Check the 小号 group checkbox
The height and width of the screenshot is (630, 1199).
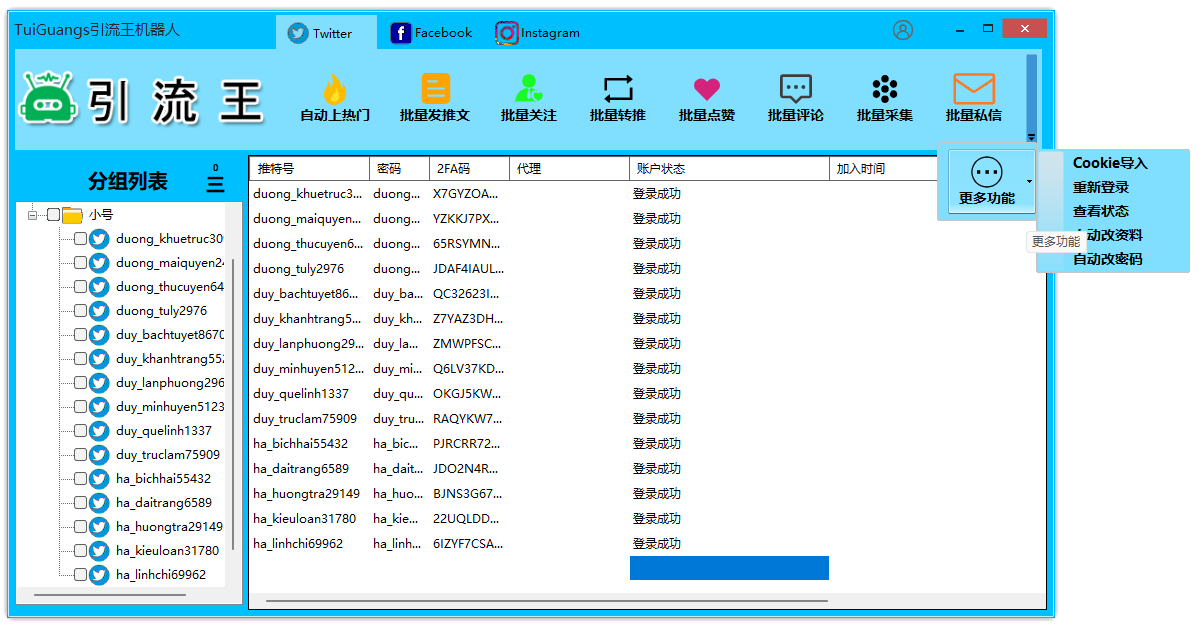click(x=54, y=215)
